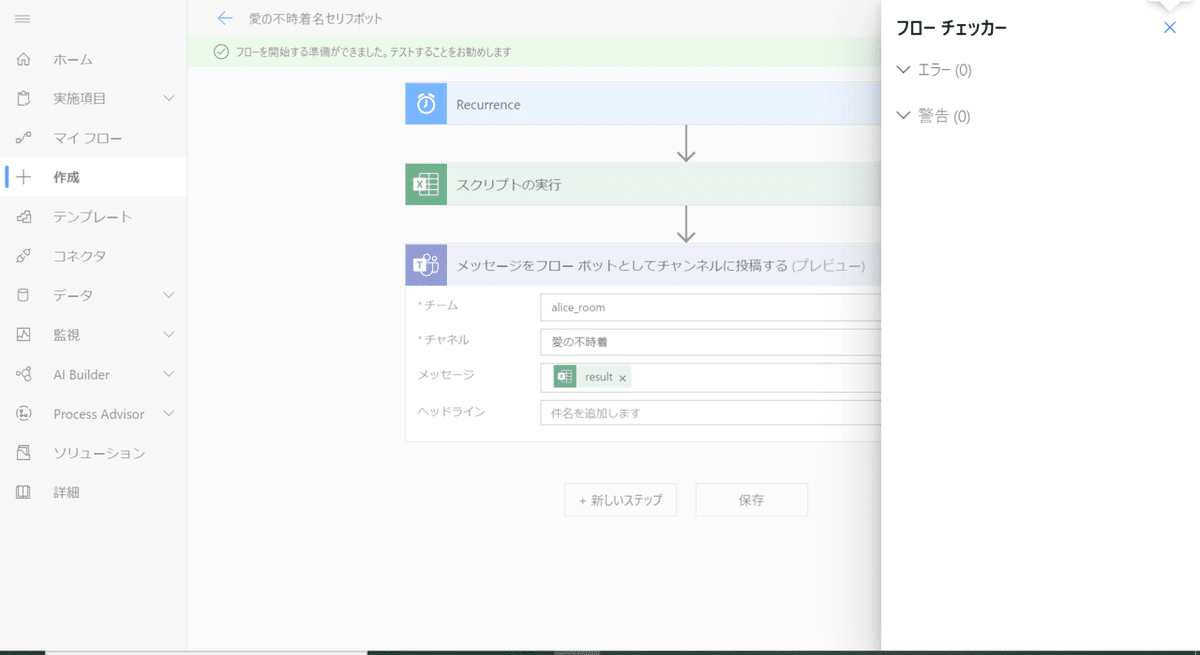
Task: Collapse the メッセージをフロー ボット step header
Action: (x=643, y=265)
